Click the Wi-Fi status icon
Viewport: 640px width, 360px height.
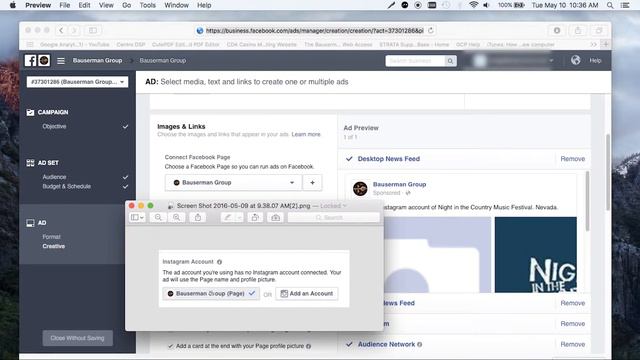click(x=473, y=5)
